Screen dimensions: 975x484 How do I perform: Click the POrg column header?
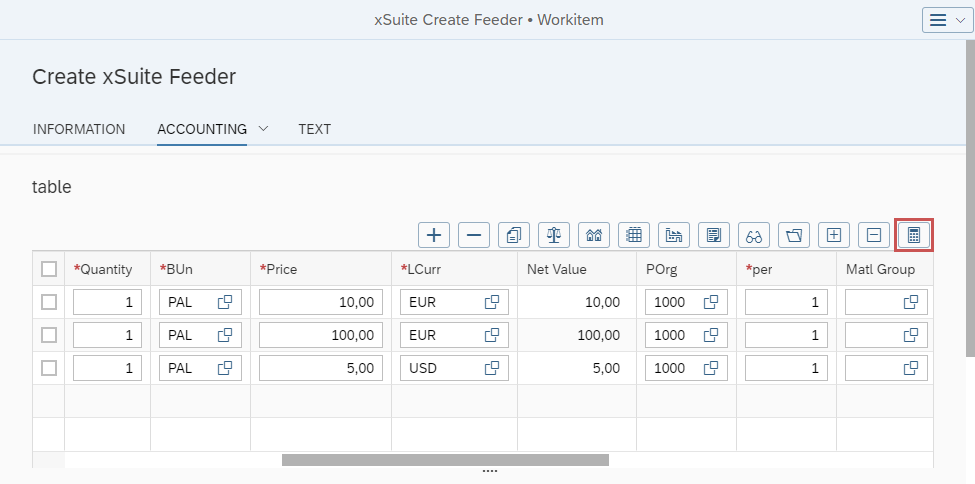click(686, 269)
